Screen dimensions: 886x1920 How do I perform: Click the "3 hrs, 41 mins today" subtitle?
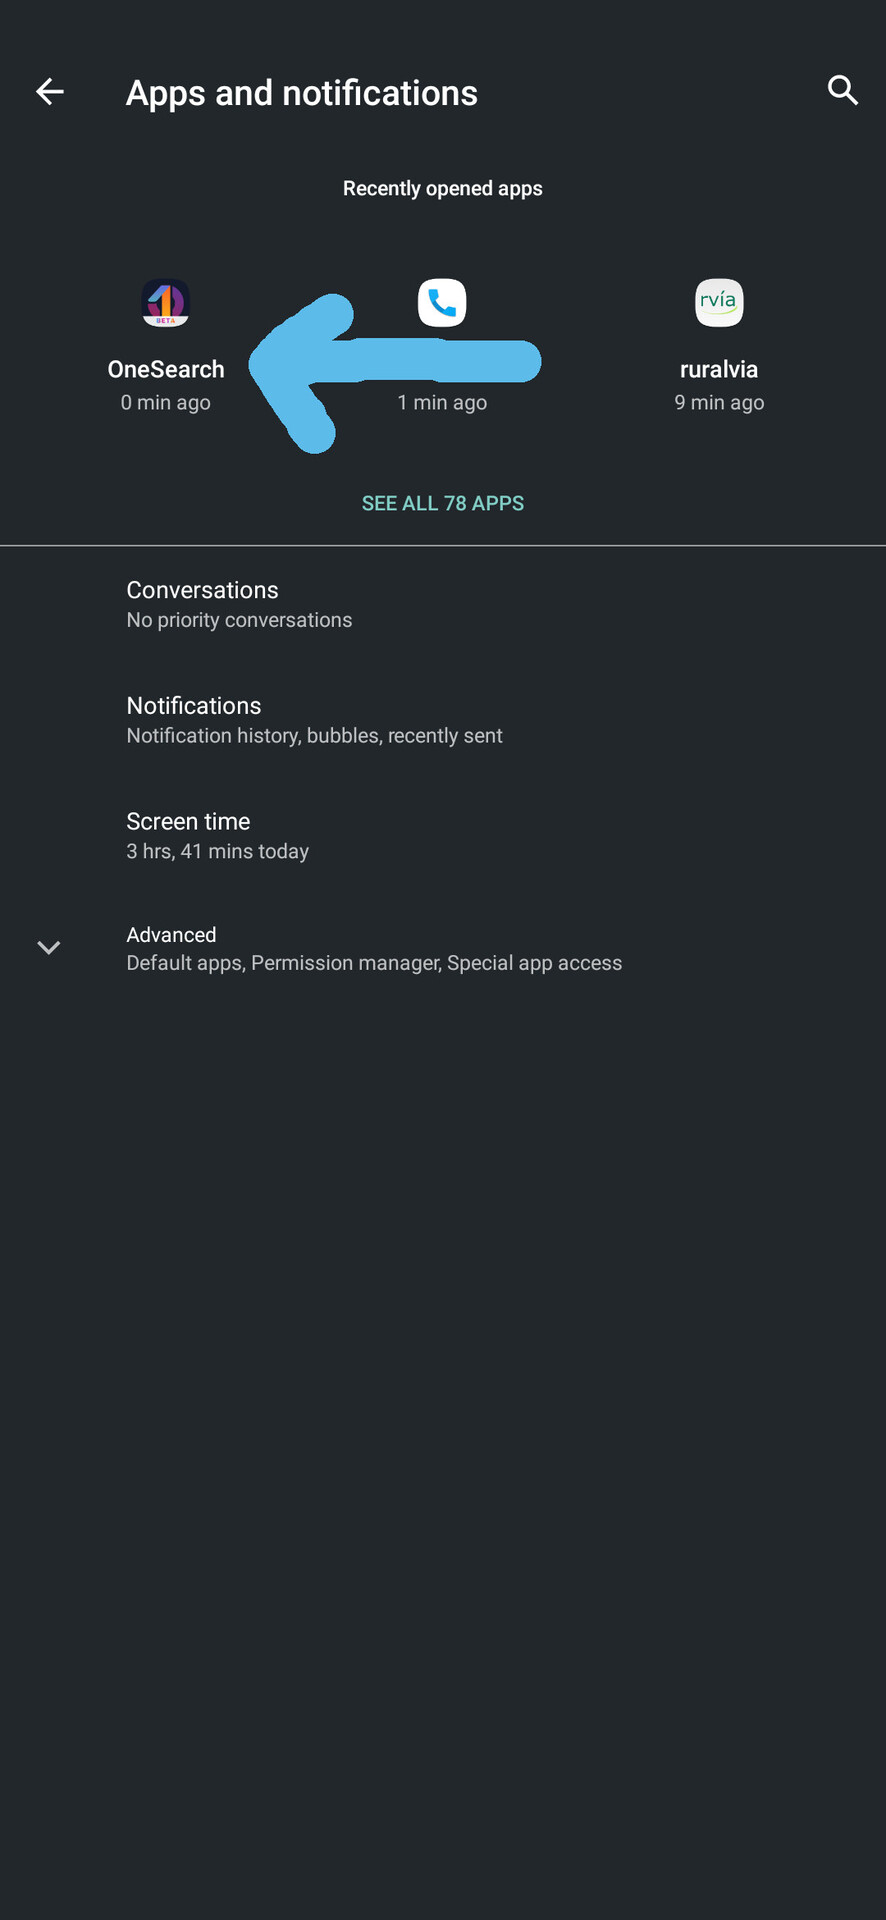click(218, 851)
